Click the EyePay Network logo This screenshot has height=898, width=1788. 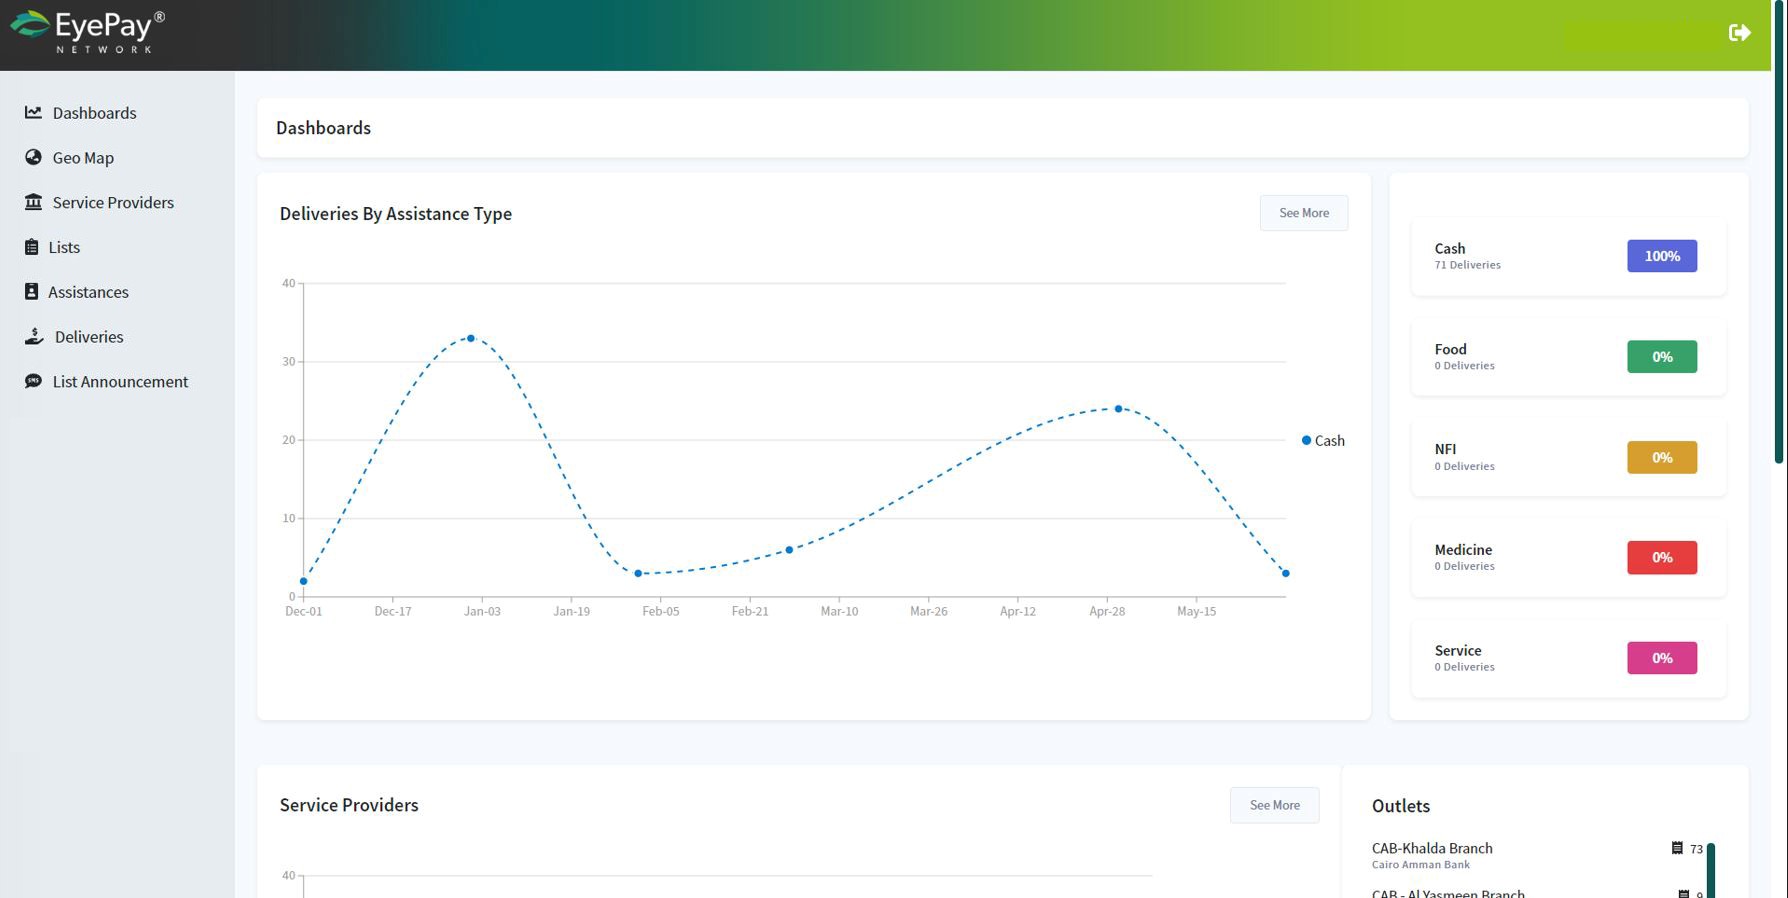87,32
